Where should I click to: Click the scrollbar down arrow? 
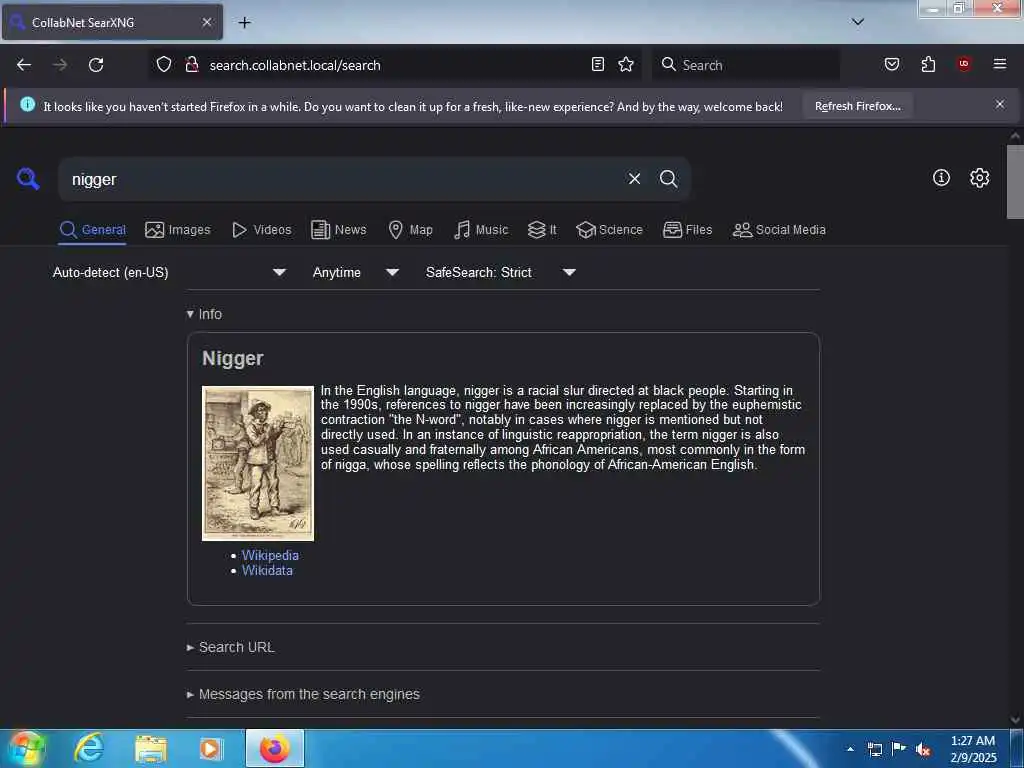1015,720
